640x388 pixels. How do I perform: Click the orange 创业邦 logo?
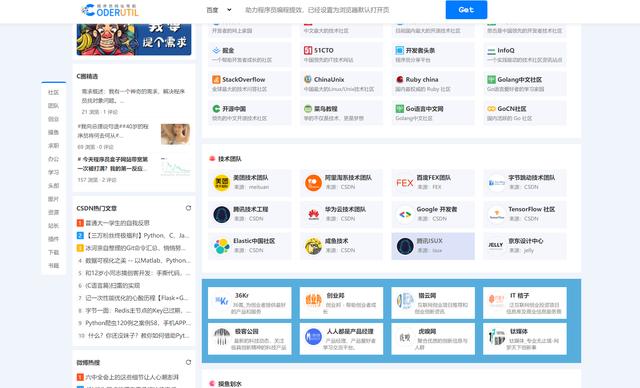(x=313, y=300)
